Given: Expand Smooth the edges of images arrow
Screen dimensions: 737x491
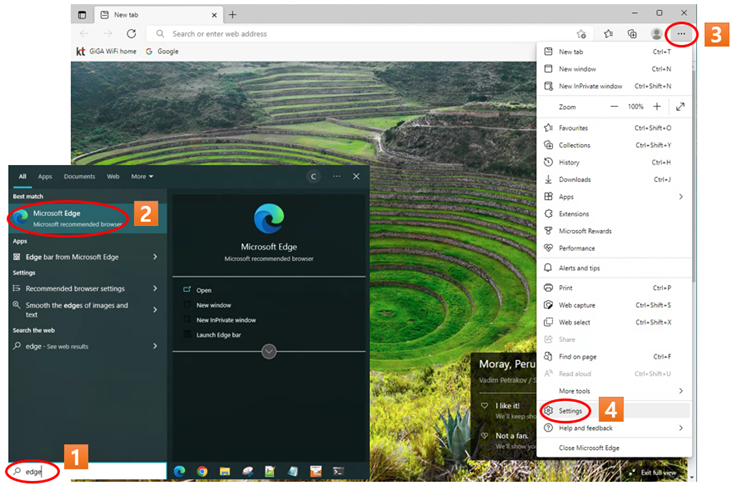Looking at the screenshot, I should click(155, 310).
